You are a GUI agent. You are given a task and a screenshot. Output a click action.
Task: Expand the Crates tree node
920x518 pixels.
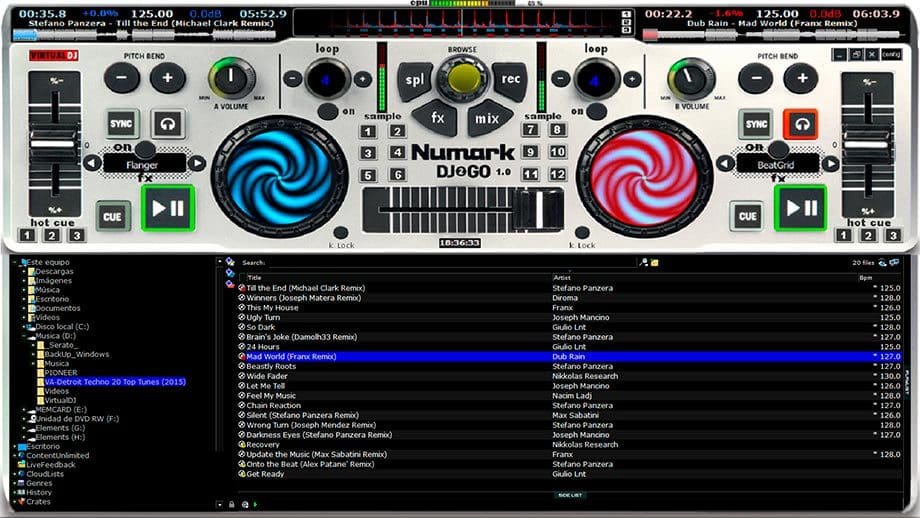15,502
